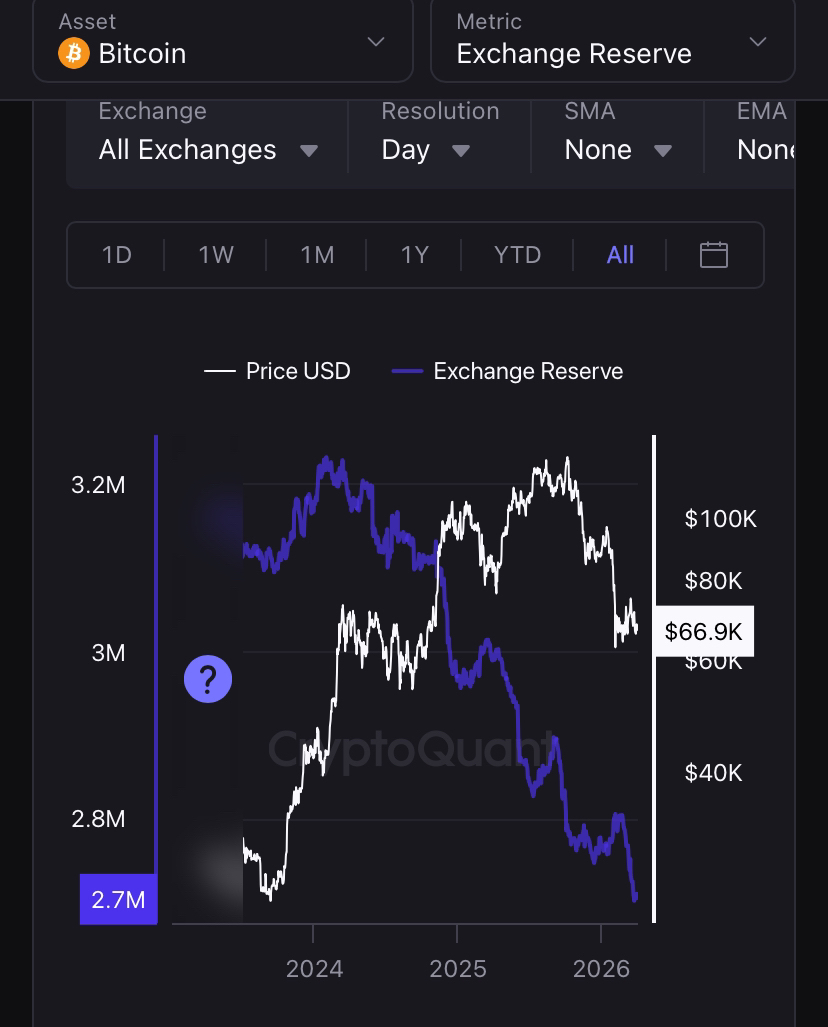The width and height of the screenshot is (828, 1027).
Task: Click the 2025 x-axis year marker
Action: (458, 969)
